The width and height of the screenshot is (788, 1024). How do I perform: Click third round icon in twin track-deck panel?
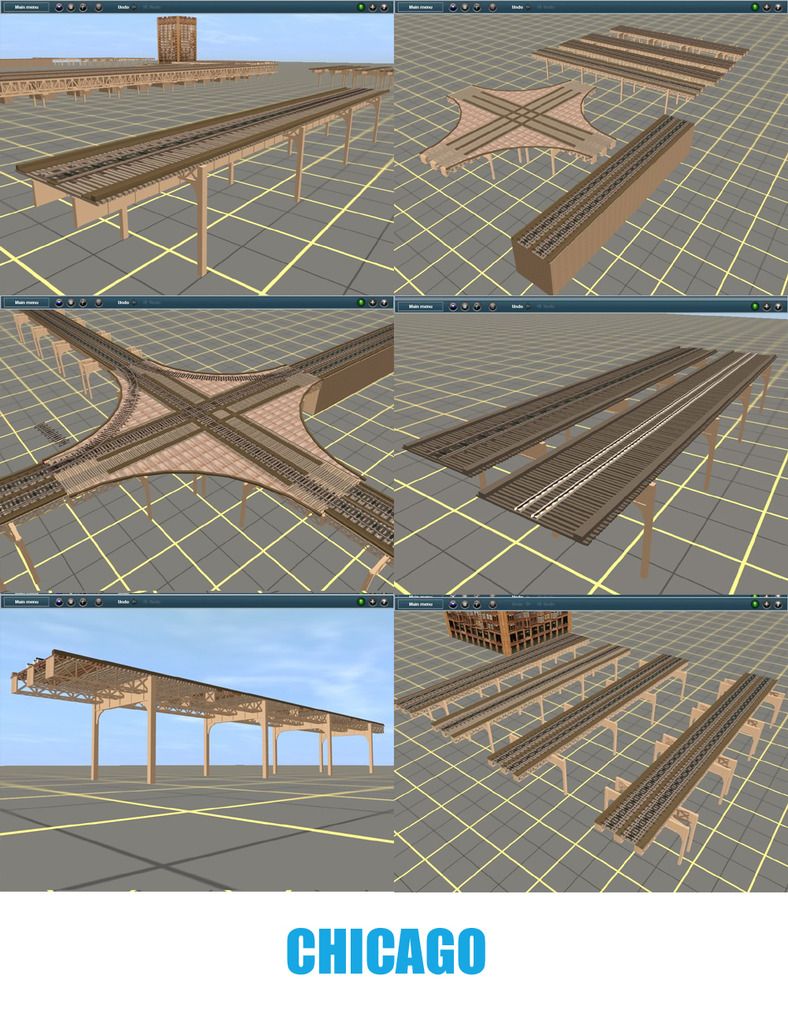[477, 306]
